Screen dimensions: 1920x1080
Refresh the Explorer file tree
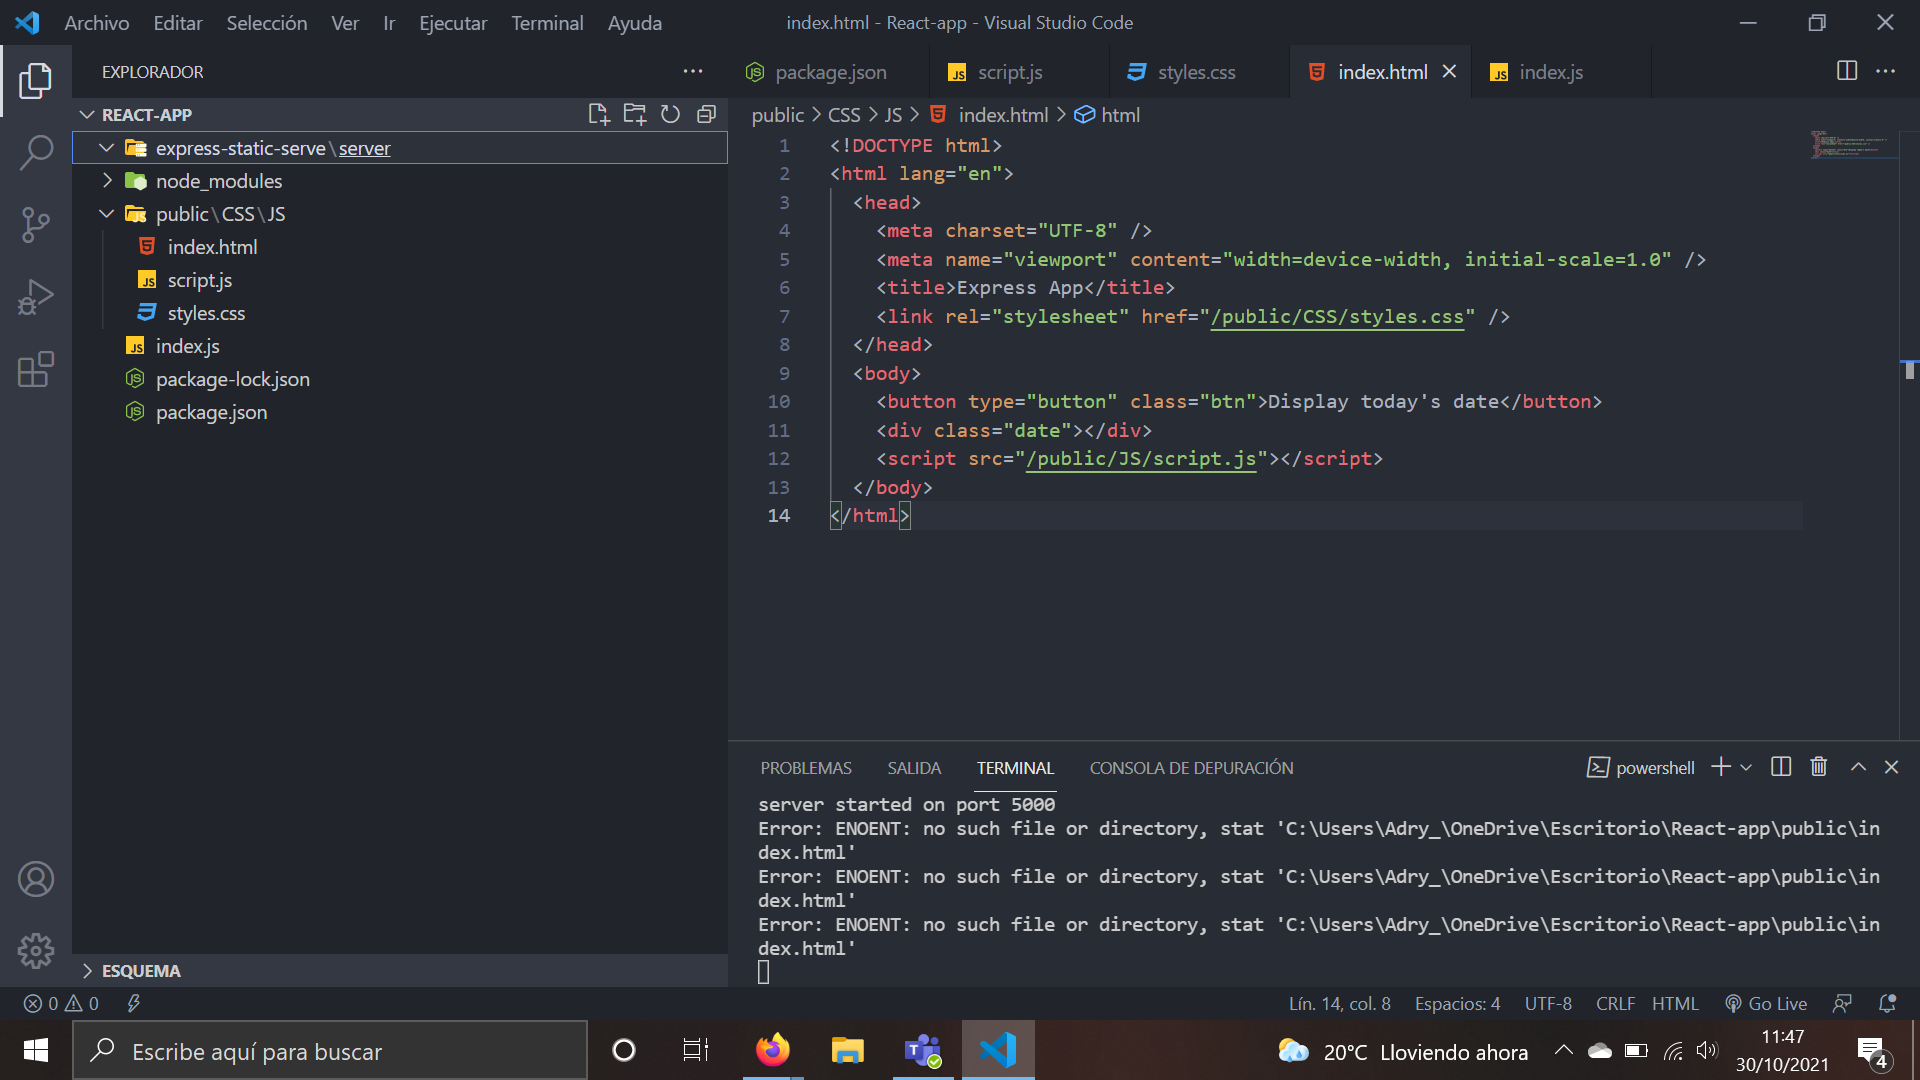(x=670, y=114)
